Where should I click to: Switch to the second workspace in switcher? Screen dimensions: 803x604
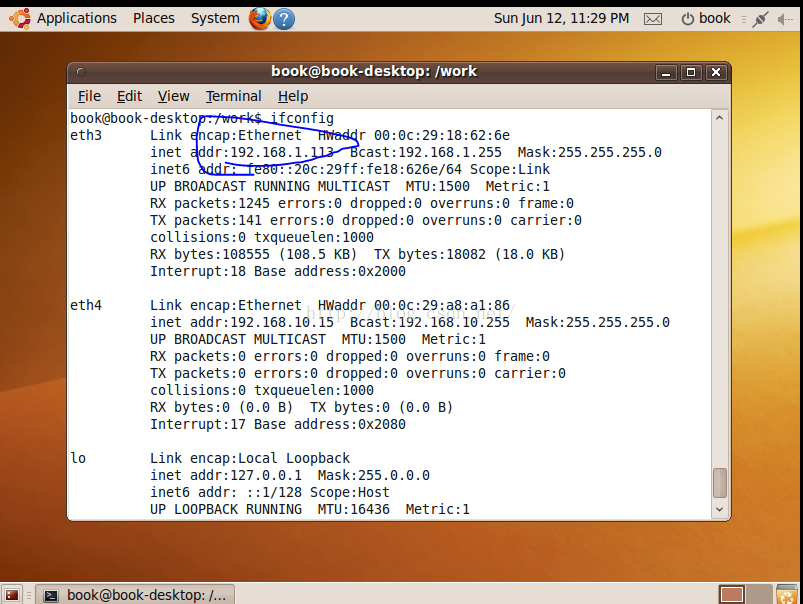click(x=758, y=595)
